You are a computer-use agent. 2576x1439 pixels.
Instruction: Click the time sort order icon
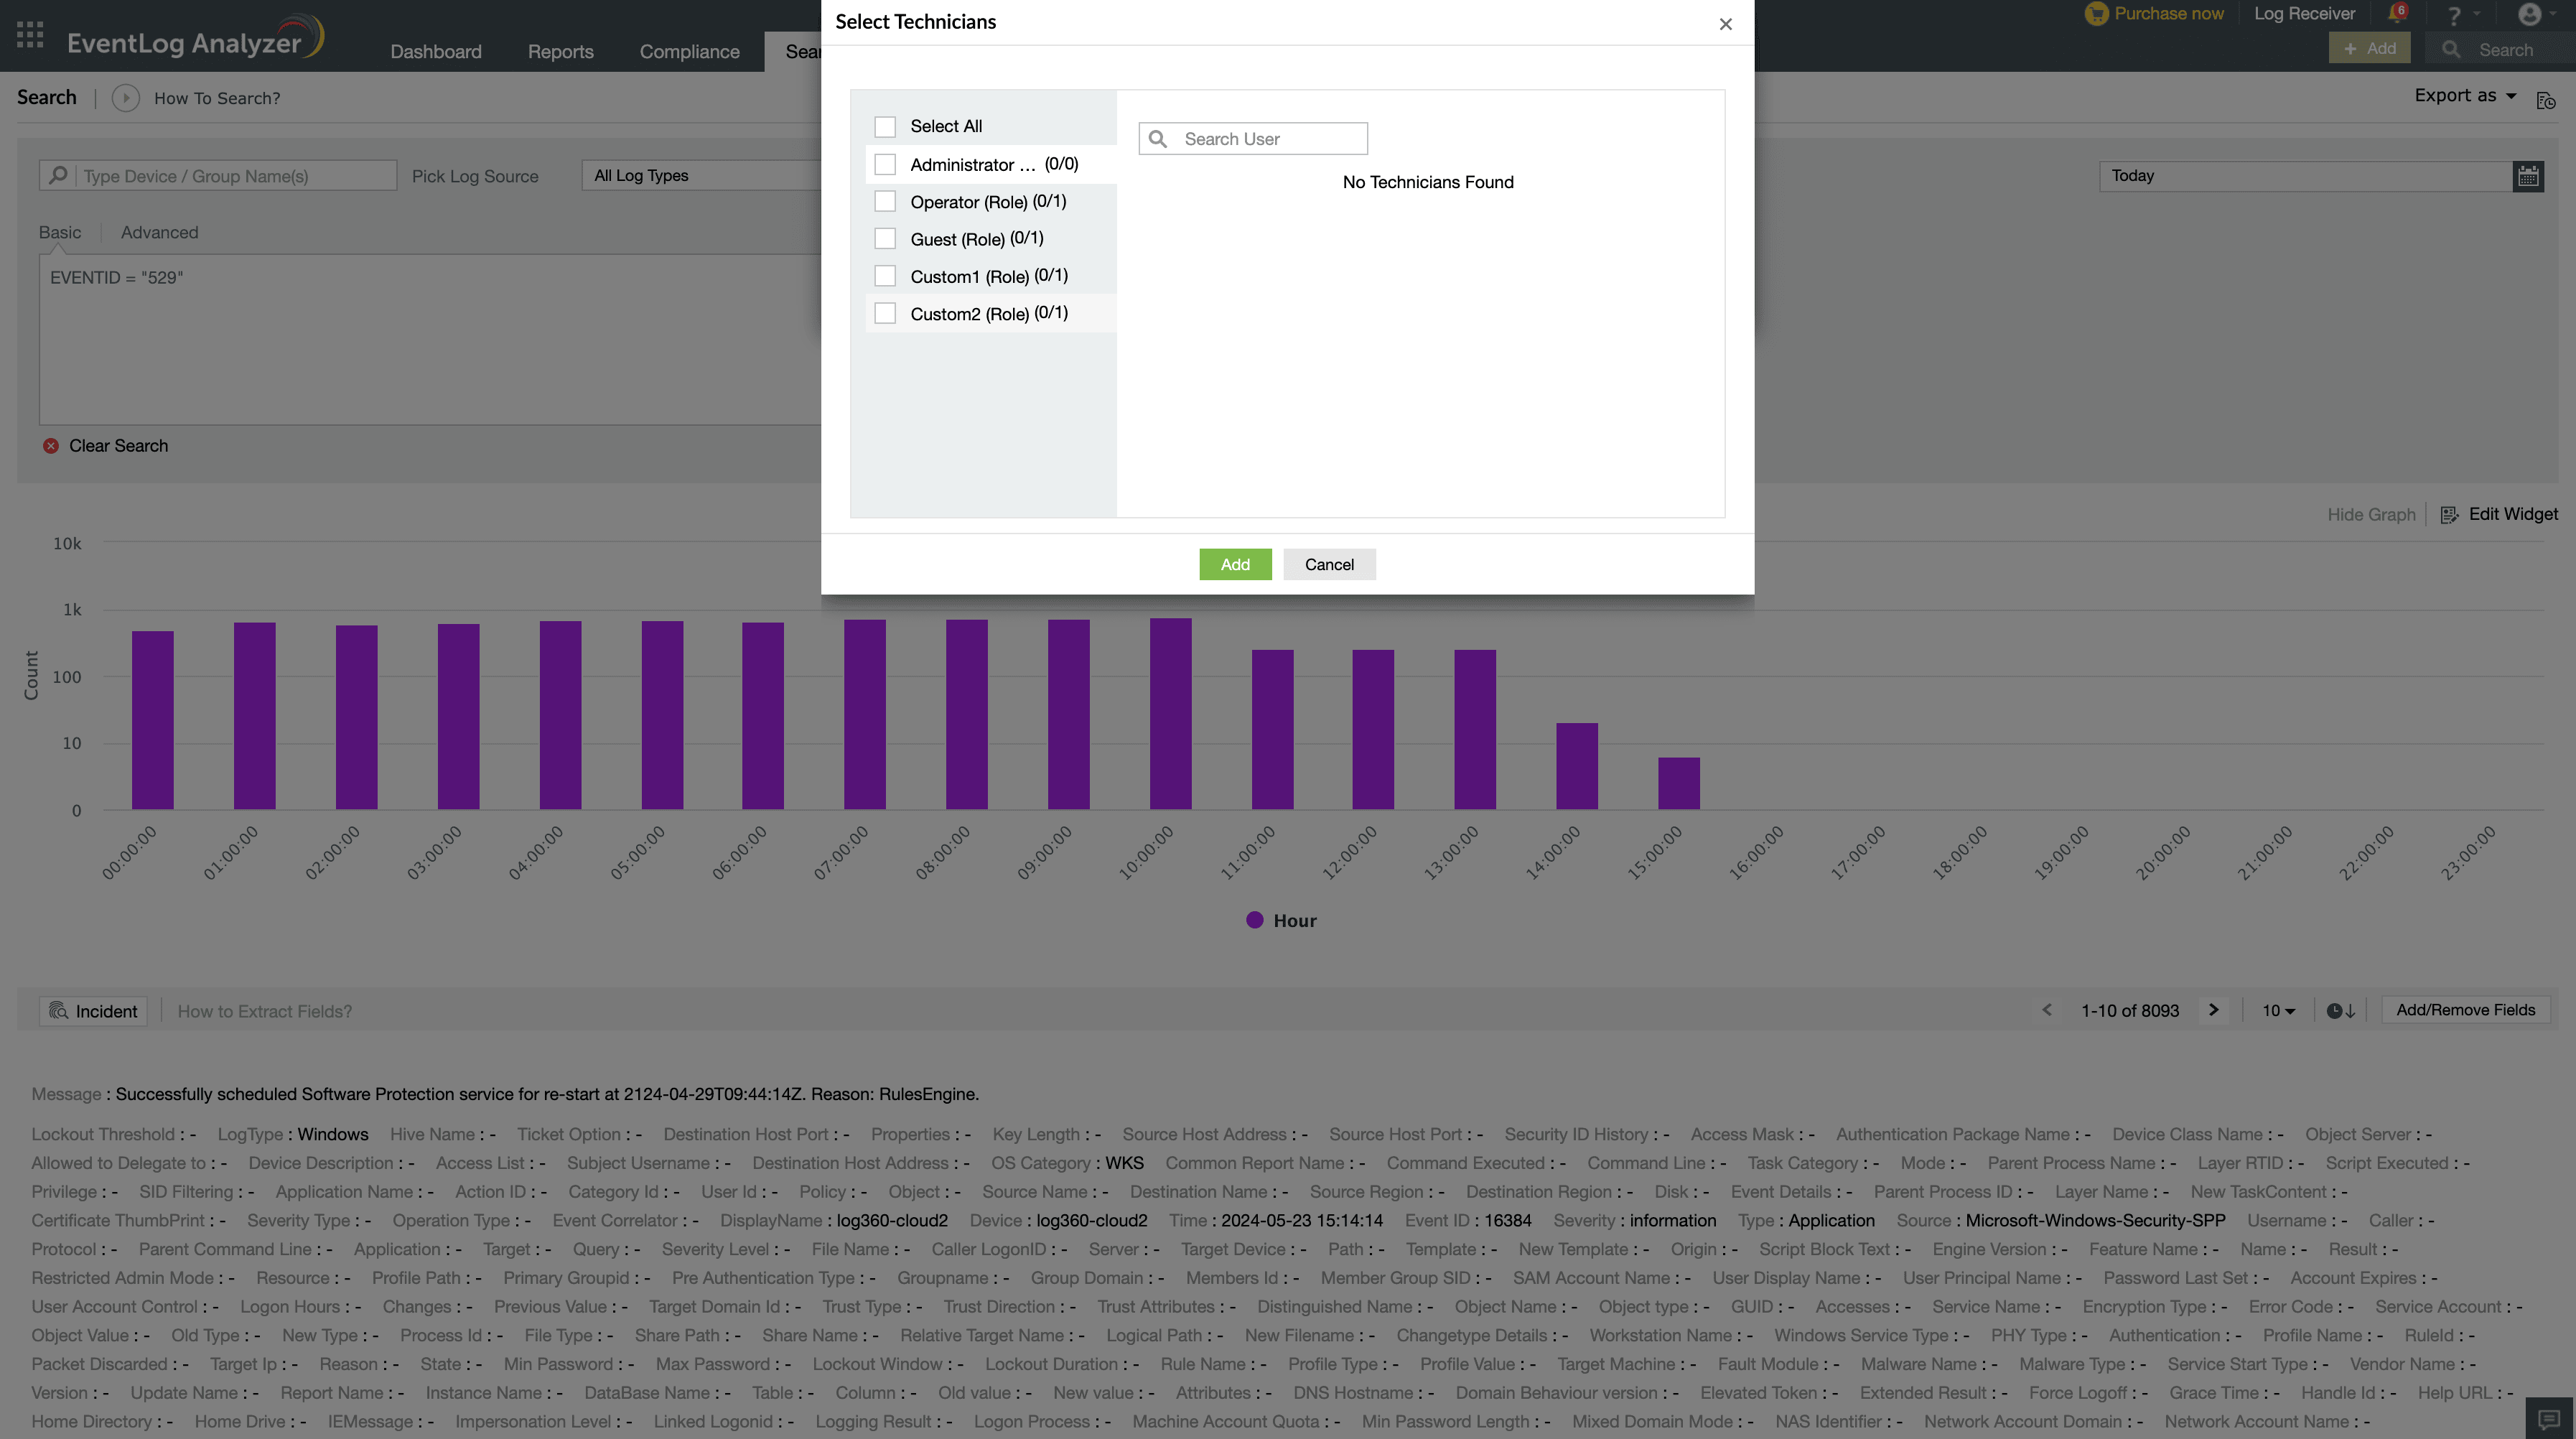pyautogui.click(x=2340, y=1011)
